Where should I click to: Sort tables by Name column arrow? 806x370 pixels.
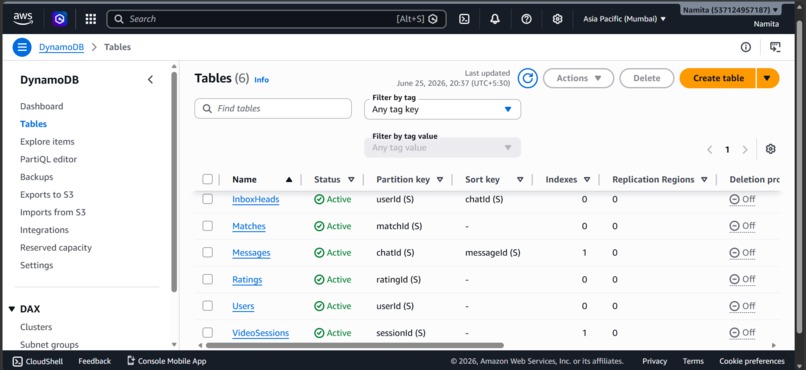click(x=289, y=179)
